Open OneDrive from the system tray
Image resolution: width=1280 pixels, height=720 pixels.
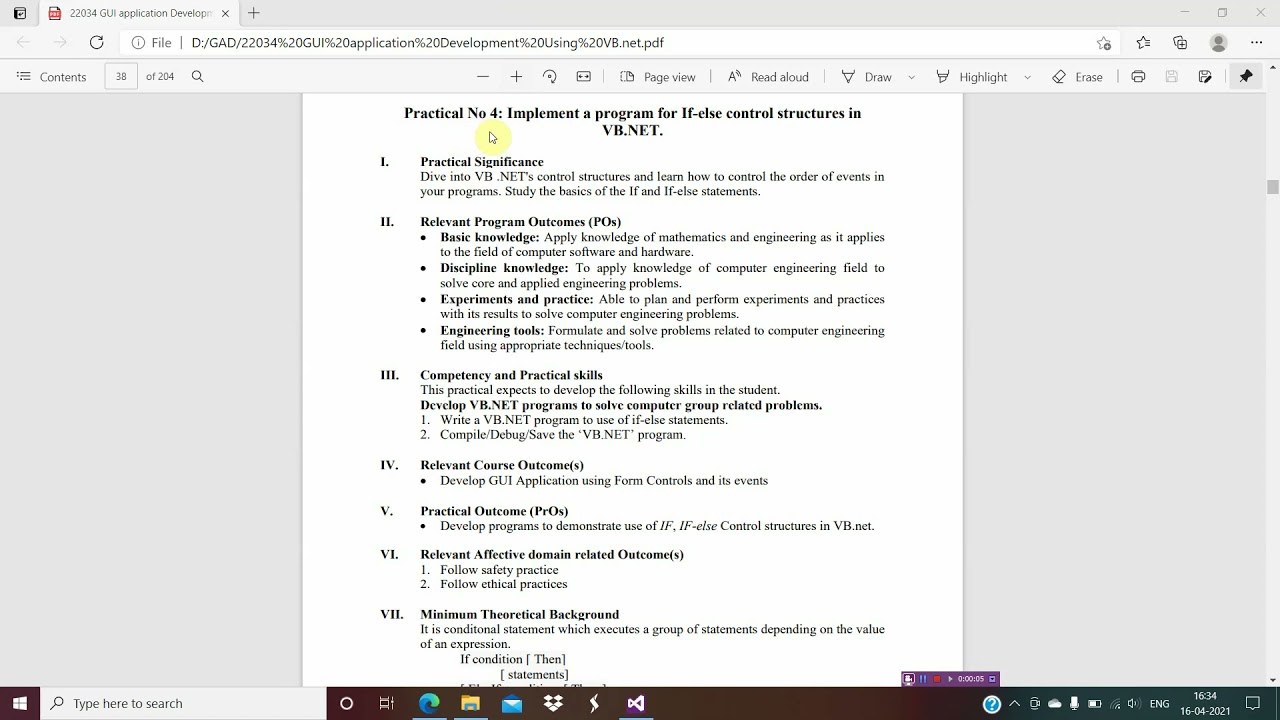click(x=1055, y=704)
